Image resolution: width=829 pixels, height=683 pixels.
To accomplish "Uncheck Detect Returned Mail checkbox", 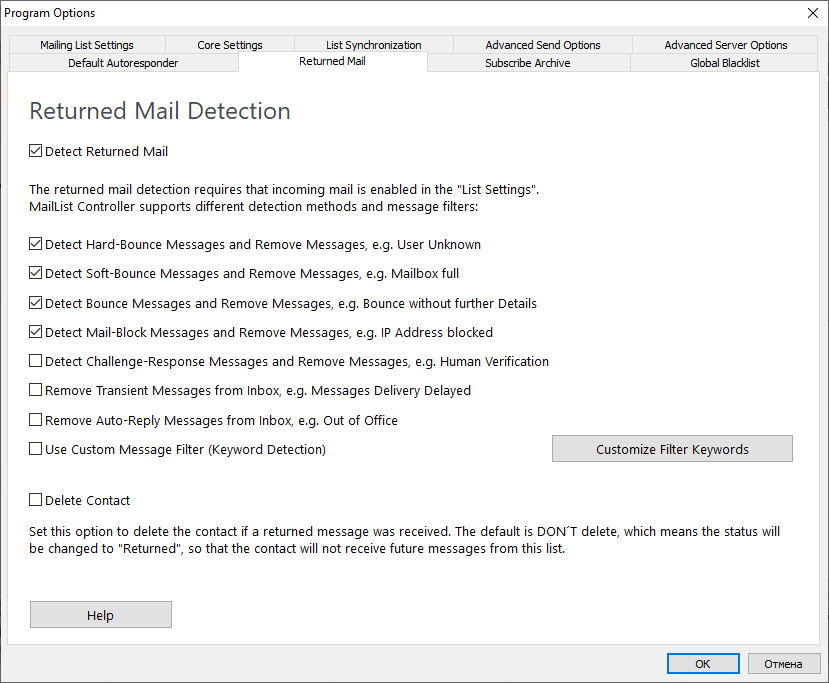I will pos(36,152).
